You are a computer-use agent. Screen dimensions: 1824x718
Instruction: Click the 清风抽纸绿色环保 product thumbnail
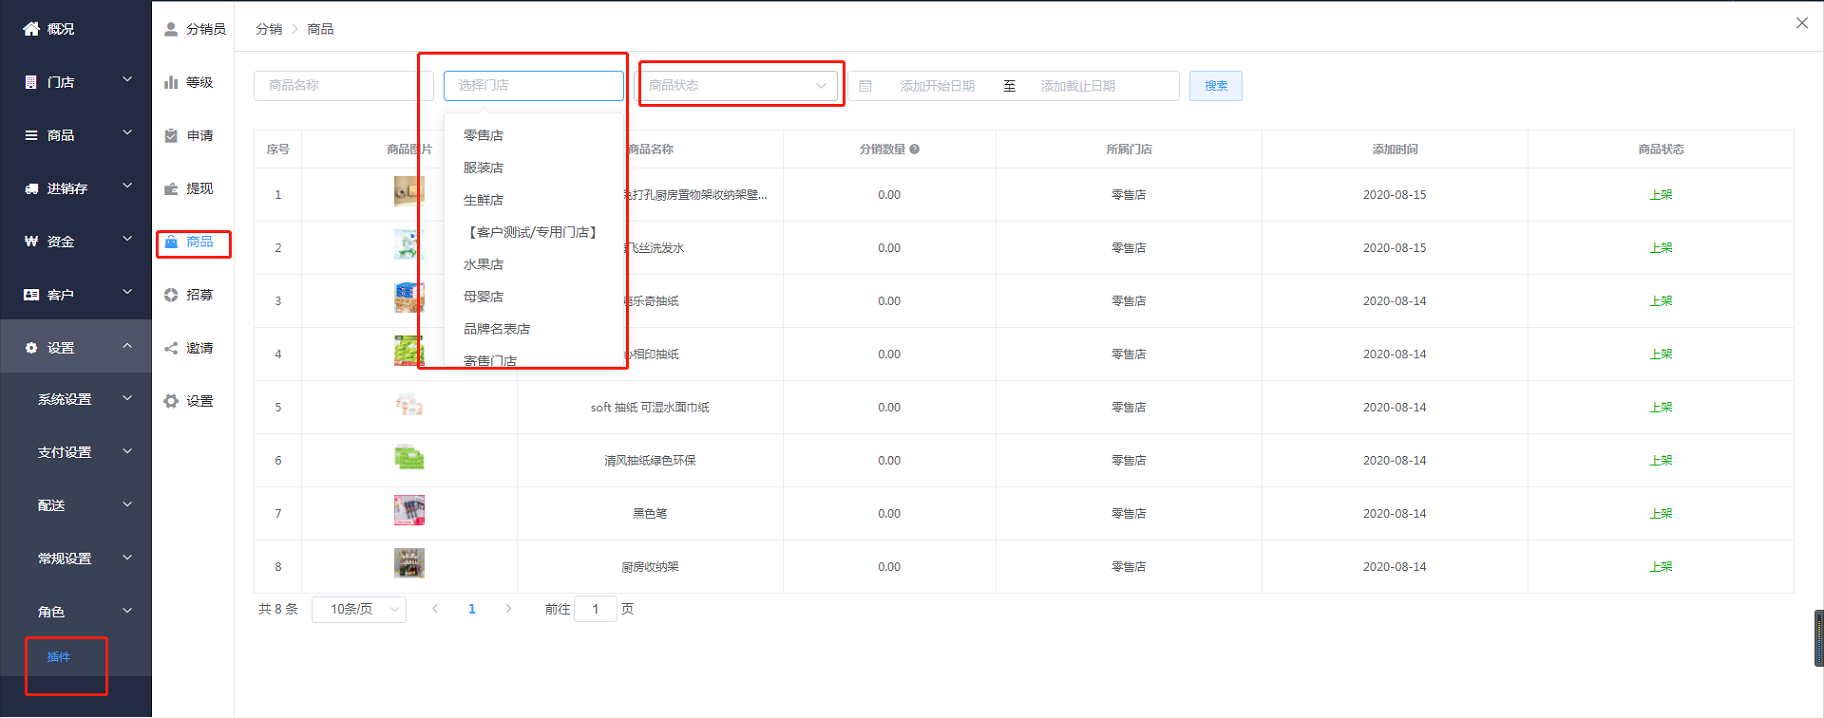pos(409,457)
